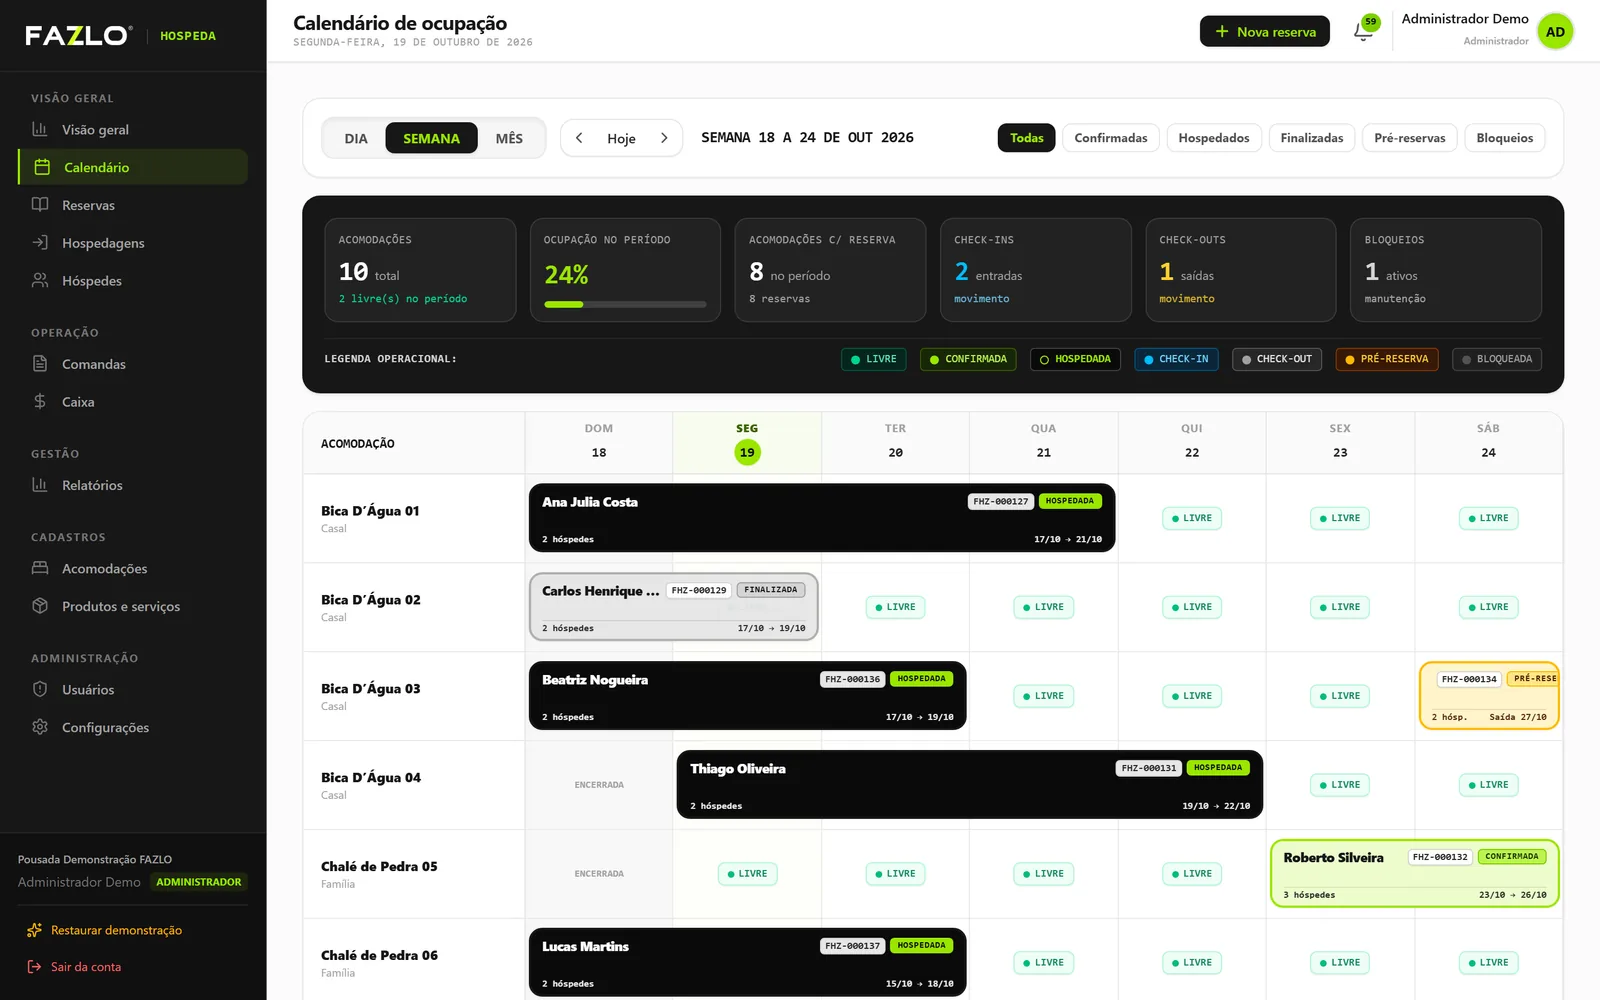The height and width of the screenshot is (1000, 1600).
Task: Filter by Pré-reservas
Action: 1410,138
